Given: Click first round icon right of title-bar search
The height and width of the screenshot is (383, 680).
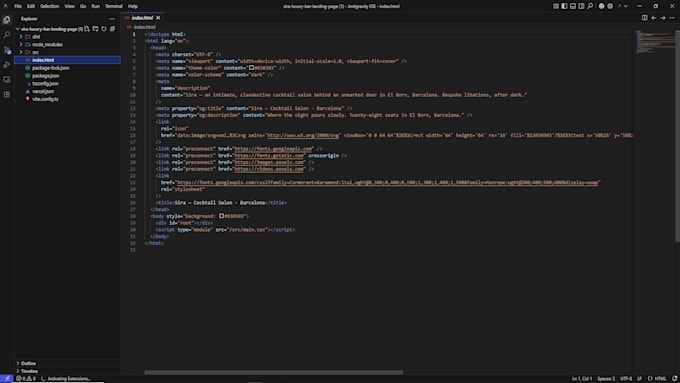Looking at the screenshot, I should (602, 6).
